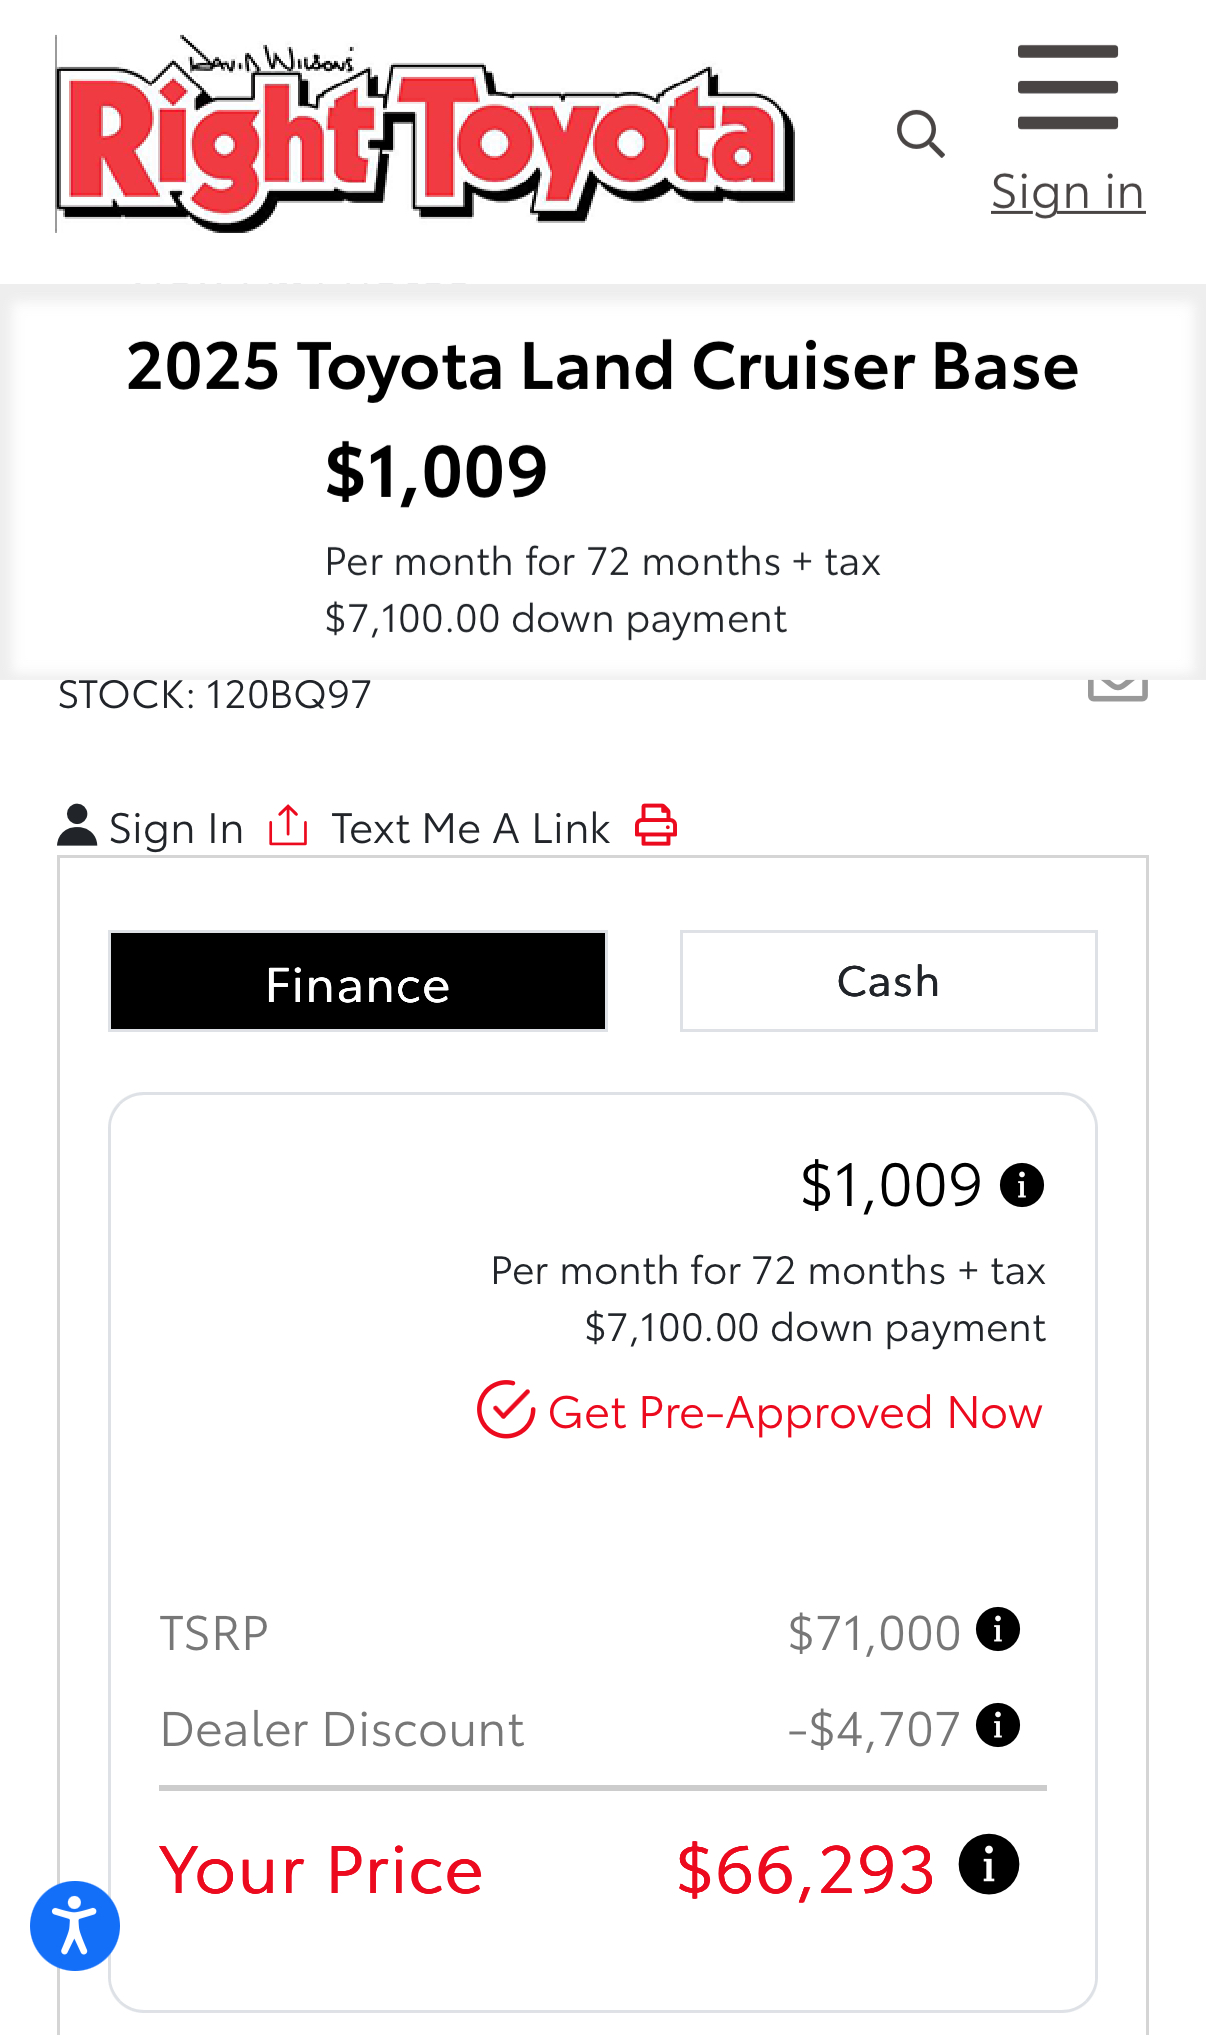Click the check-circle icon beside Get Pre-Approved
Image resolution: width=1206 pixels, height=2035 pixels.
506,1410
